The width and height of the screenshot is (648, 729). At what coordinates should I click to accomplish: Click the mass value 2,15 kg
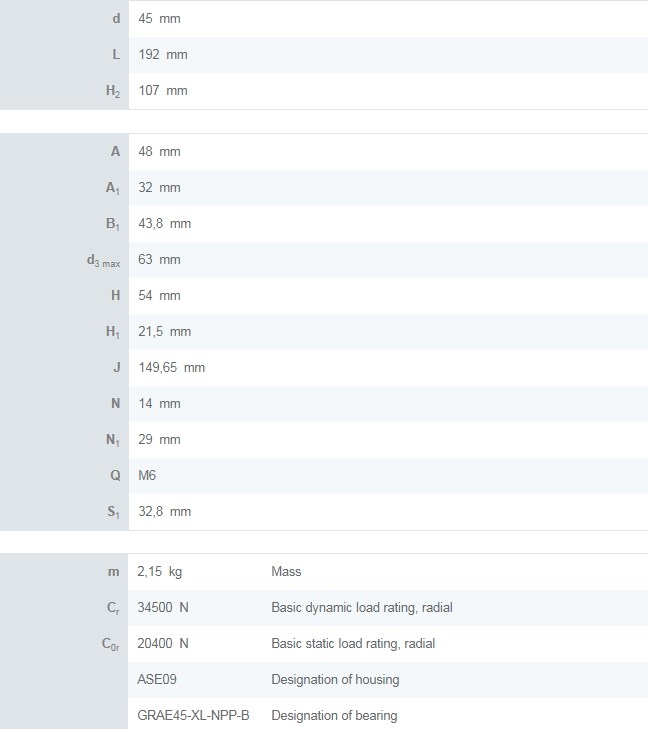160,572
